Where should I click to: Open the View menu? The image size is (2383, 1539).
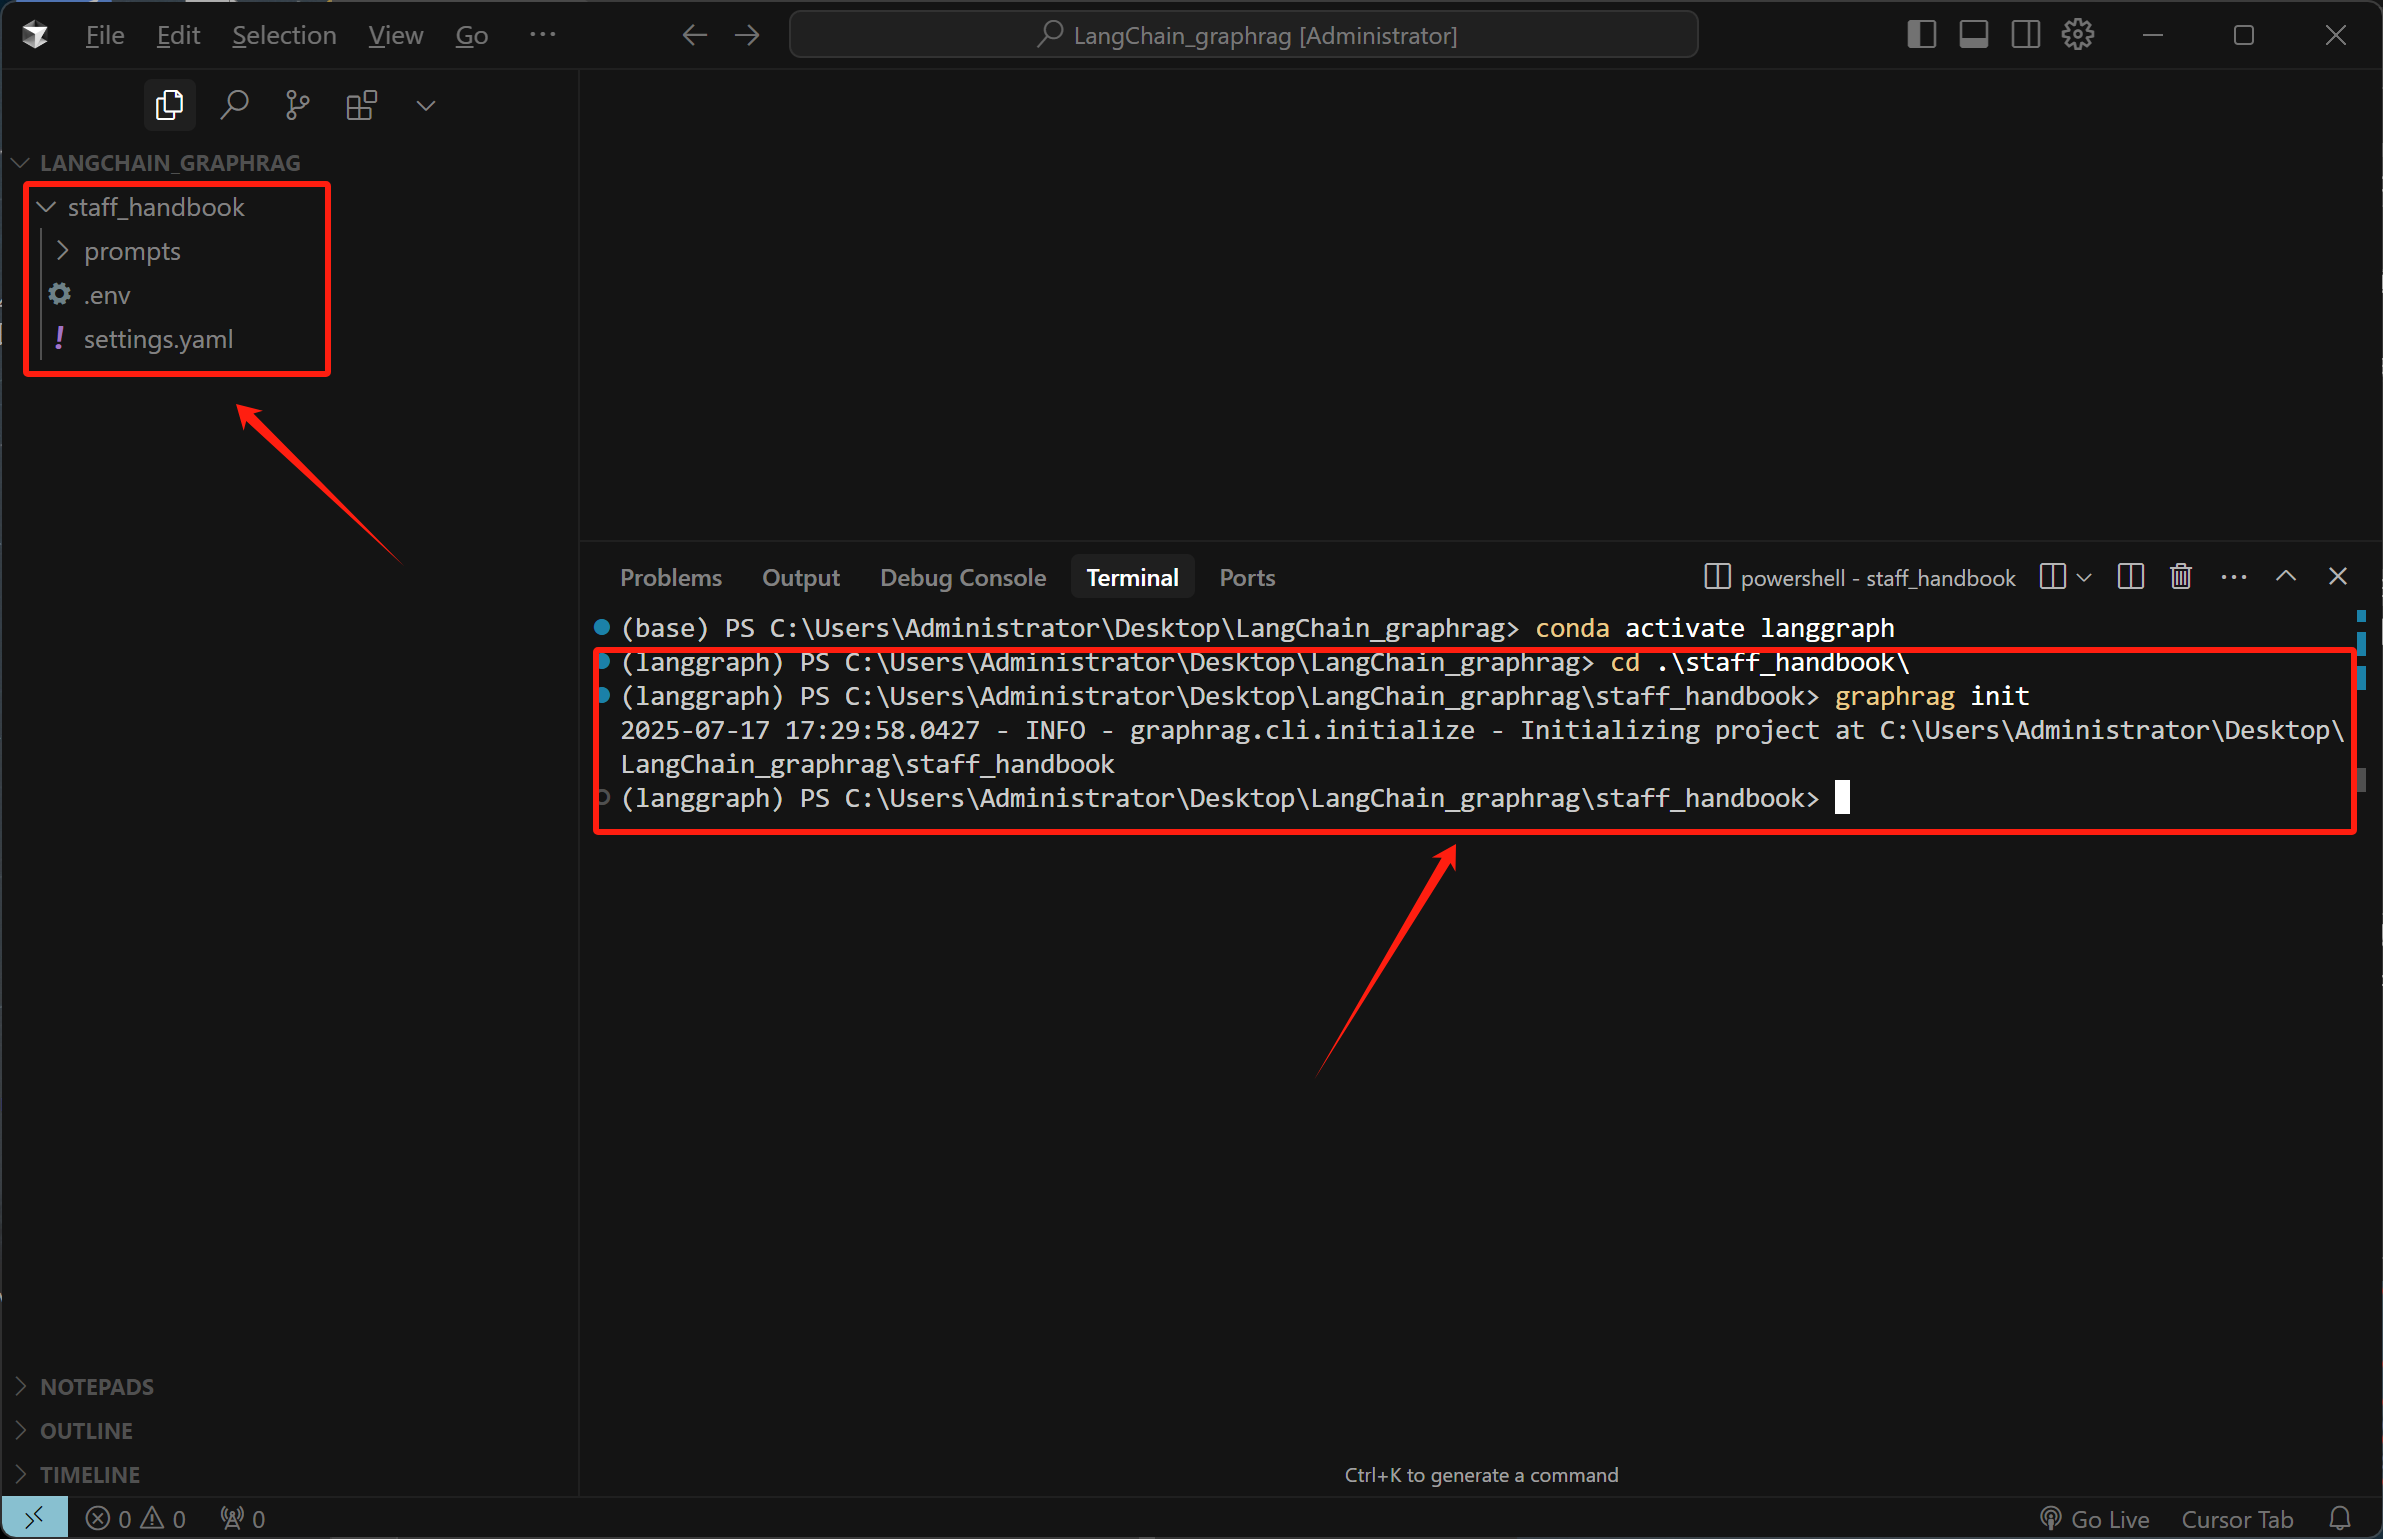[x=395, y=36]
